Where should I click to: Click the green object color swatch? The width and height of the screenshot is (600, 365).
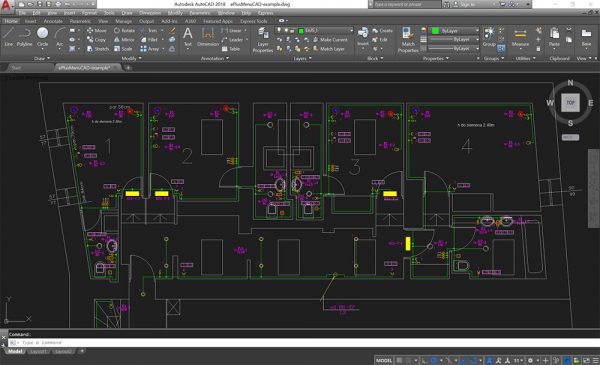pos(435,31)
